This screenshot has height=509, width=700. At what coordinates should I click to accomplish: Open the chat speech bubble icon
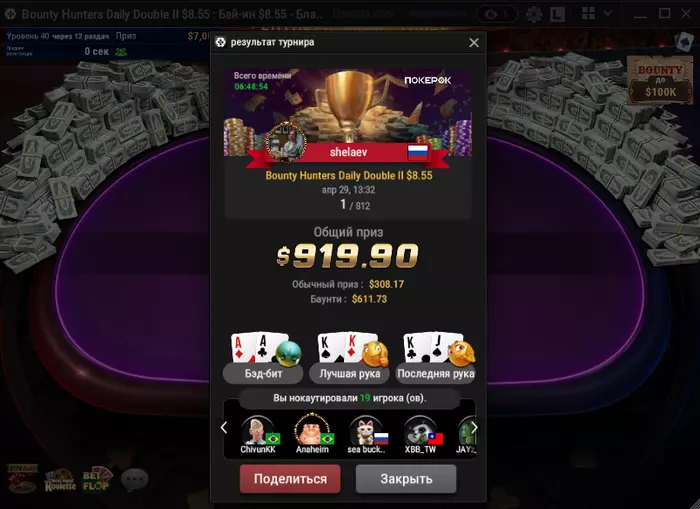(134, 479)
